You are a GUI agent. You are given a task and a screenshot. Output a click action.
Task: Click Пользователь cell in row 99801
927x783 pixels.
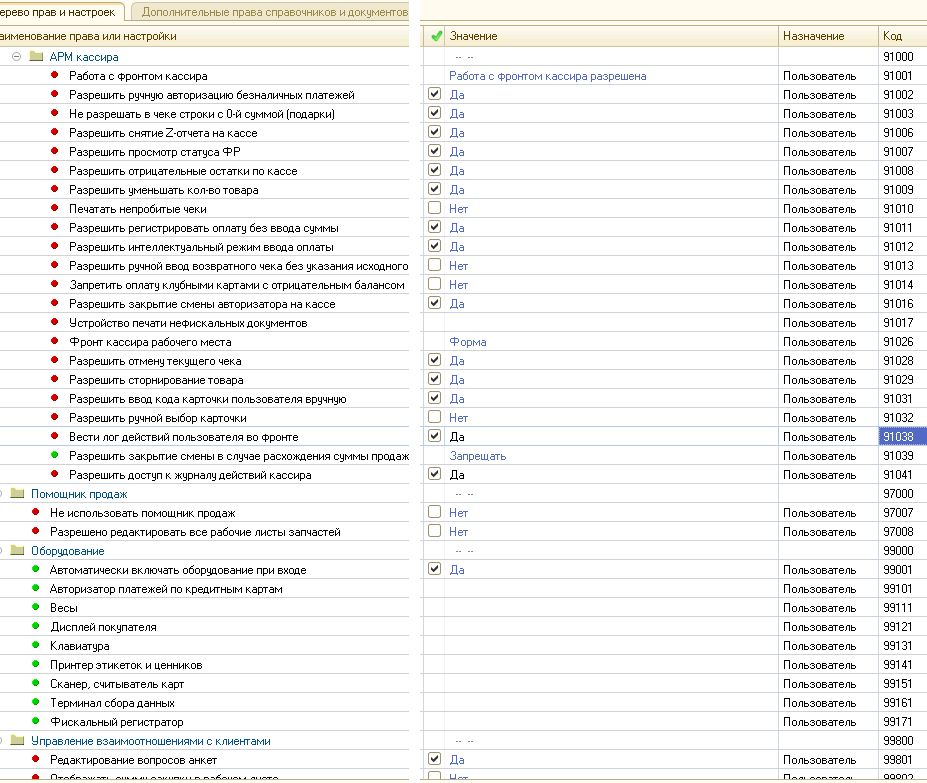[828, 760]
